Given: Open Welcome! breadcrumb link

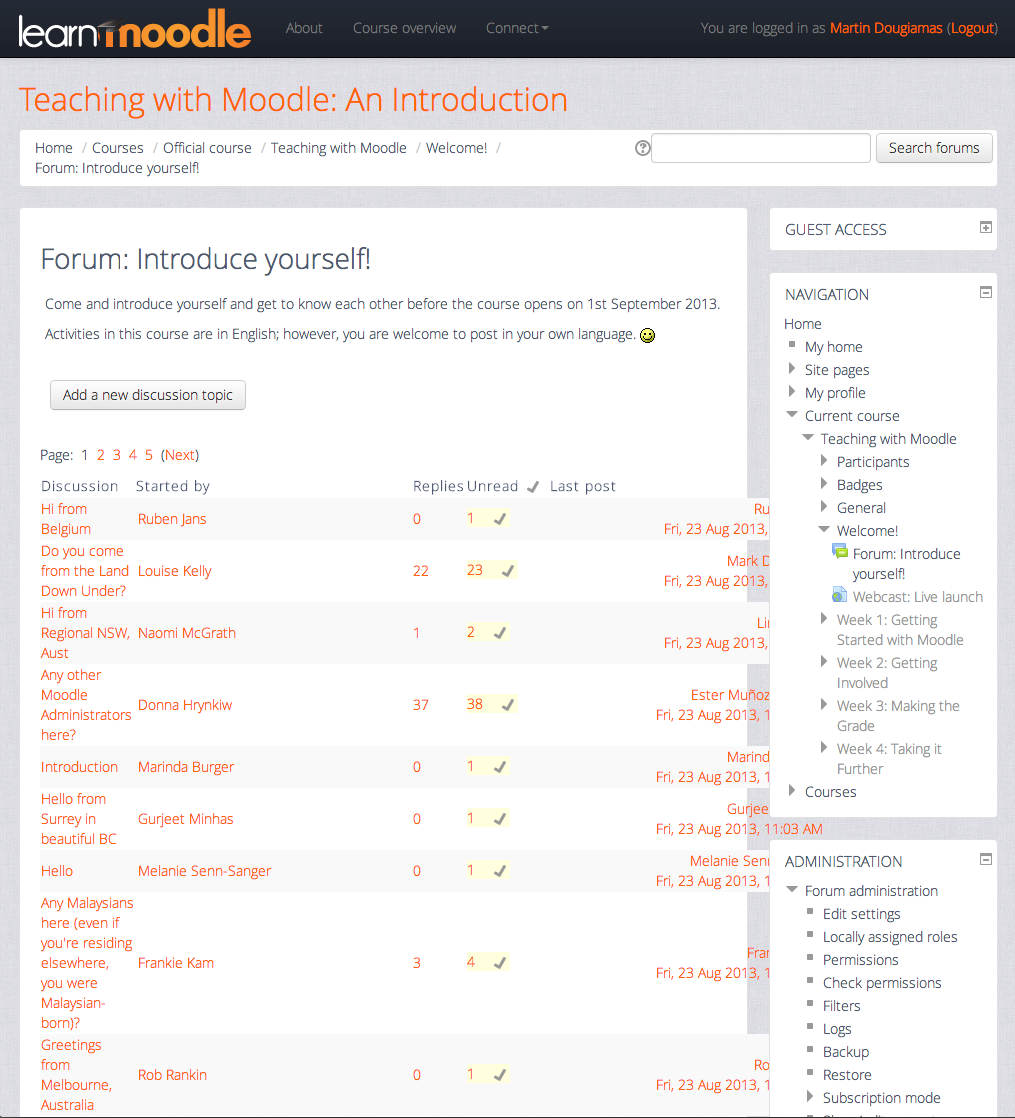Looking at the screenshot, I should (x=456, y=148).
